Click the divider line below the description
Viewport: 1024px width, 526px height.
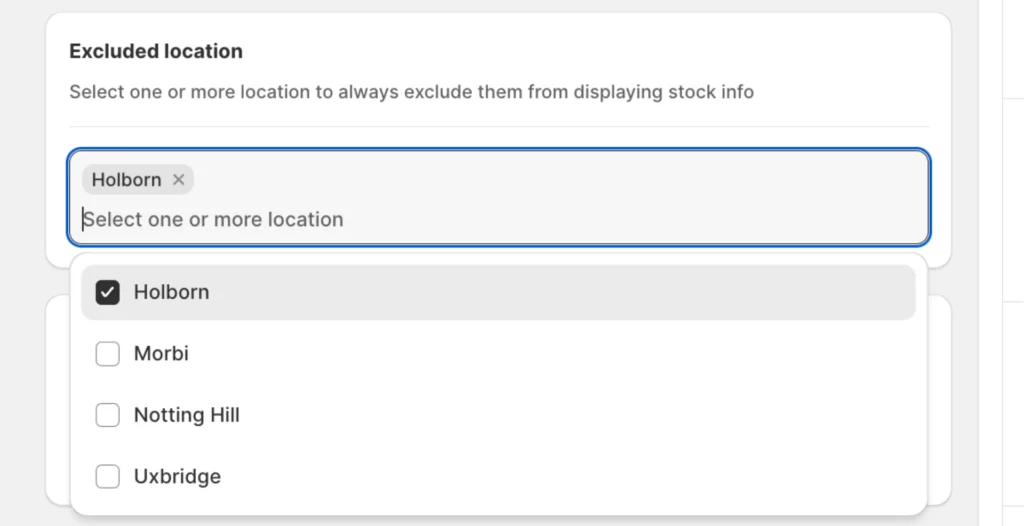point(499,127)
